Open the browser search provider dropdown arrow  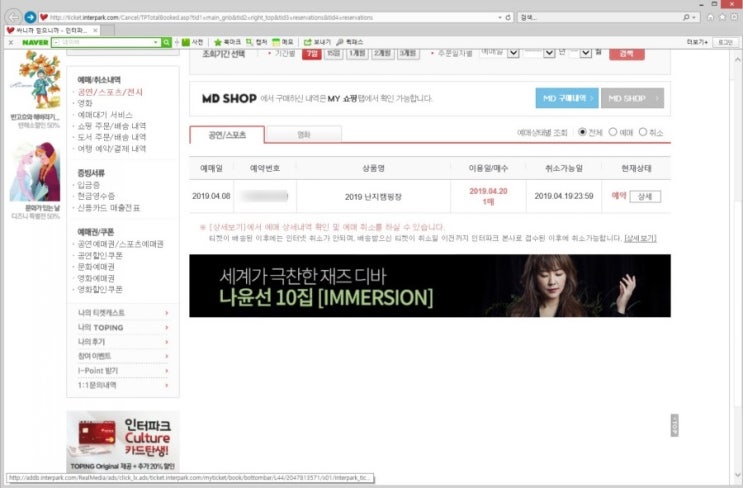[x=694, y=18]
